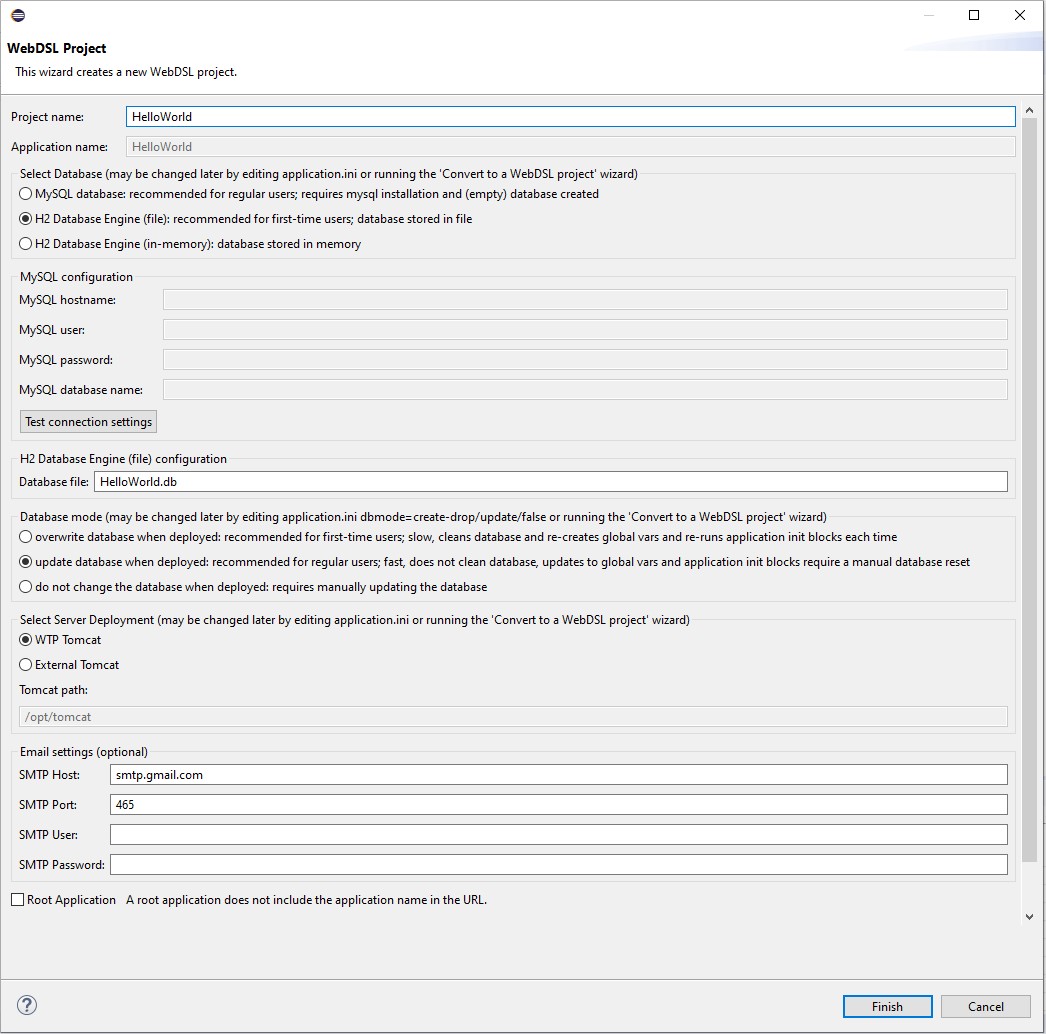1046x1034 pixels.
Task: Maximize the wizard window
Action: pyautogui.click(x=974, y=15)
